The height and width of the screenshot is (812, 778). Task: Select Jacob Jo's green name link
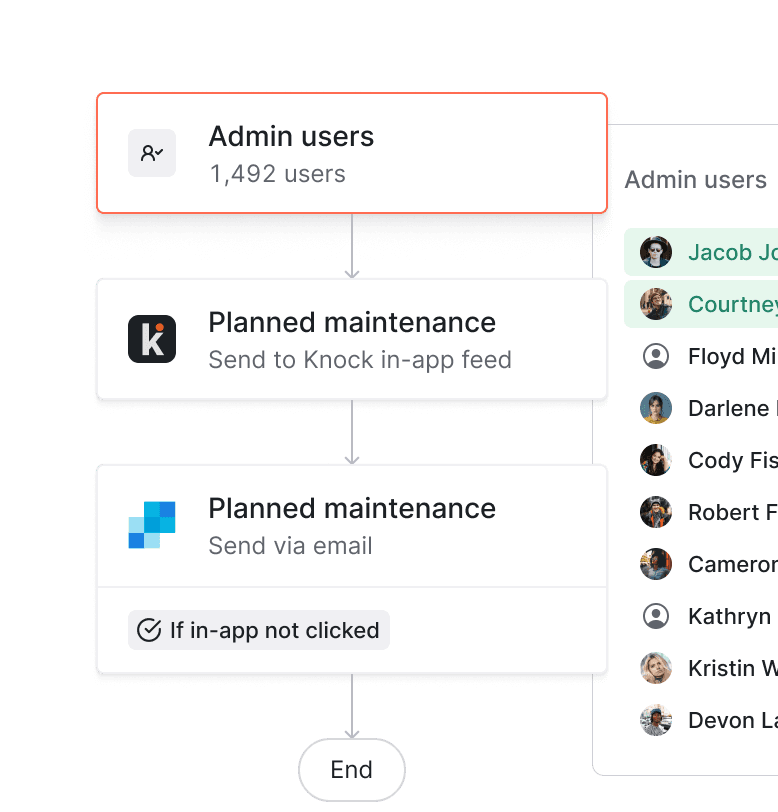pyautogui.click(x=733, y=252)
